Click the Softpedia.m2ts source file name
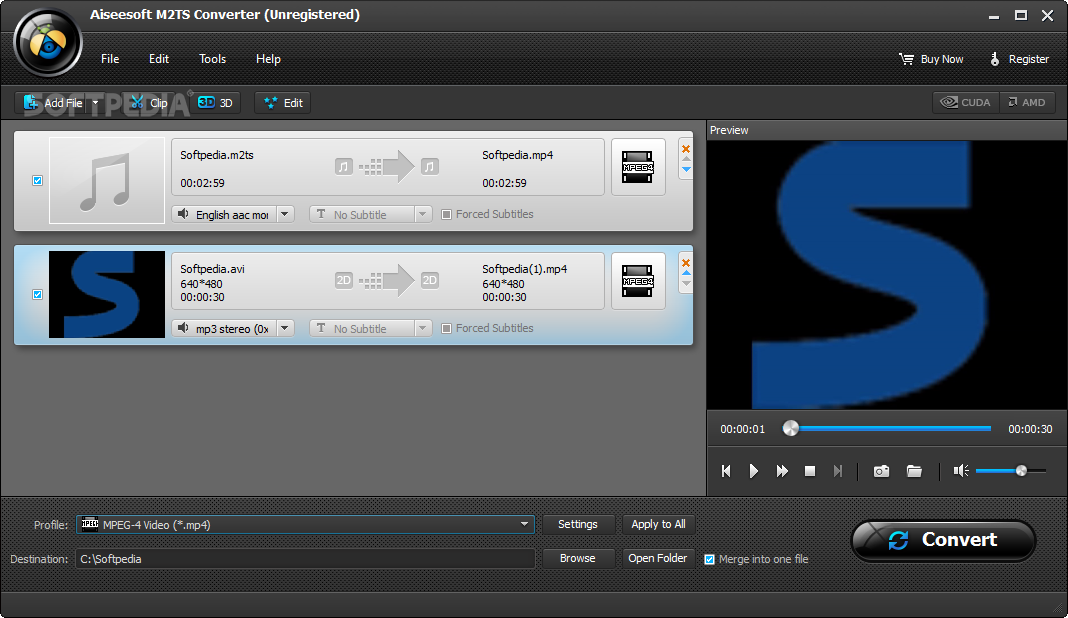Image resolution: width=1068 pixels, height=618 pixels. tap(217, 155)
